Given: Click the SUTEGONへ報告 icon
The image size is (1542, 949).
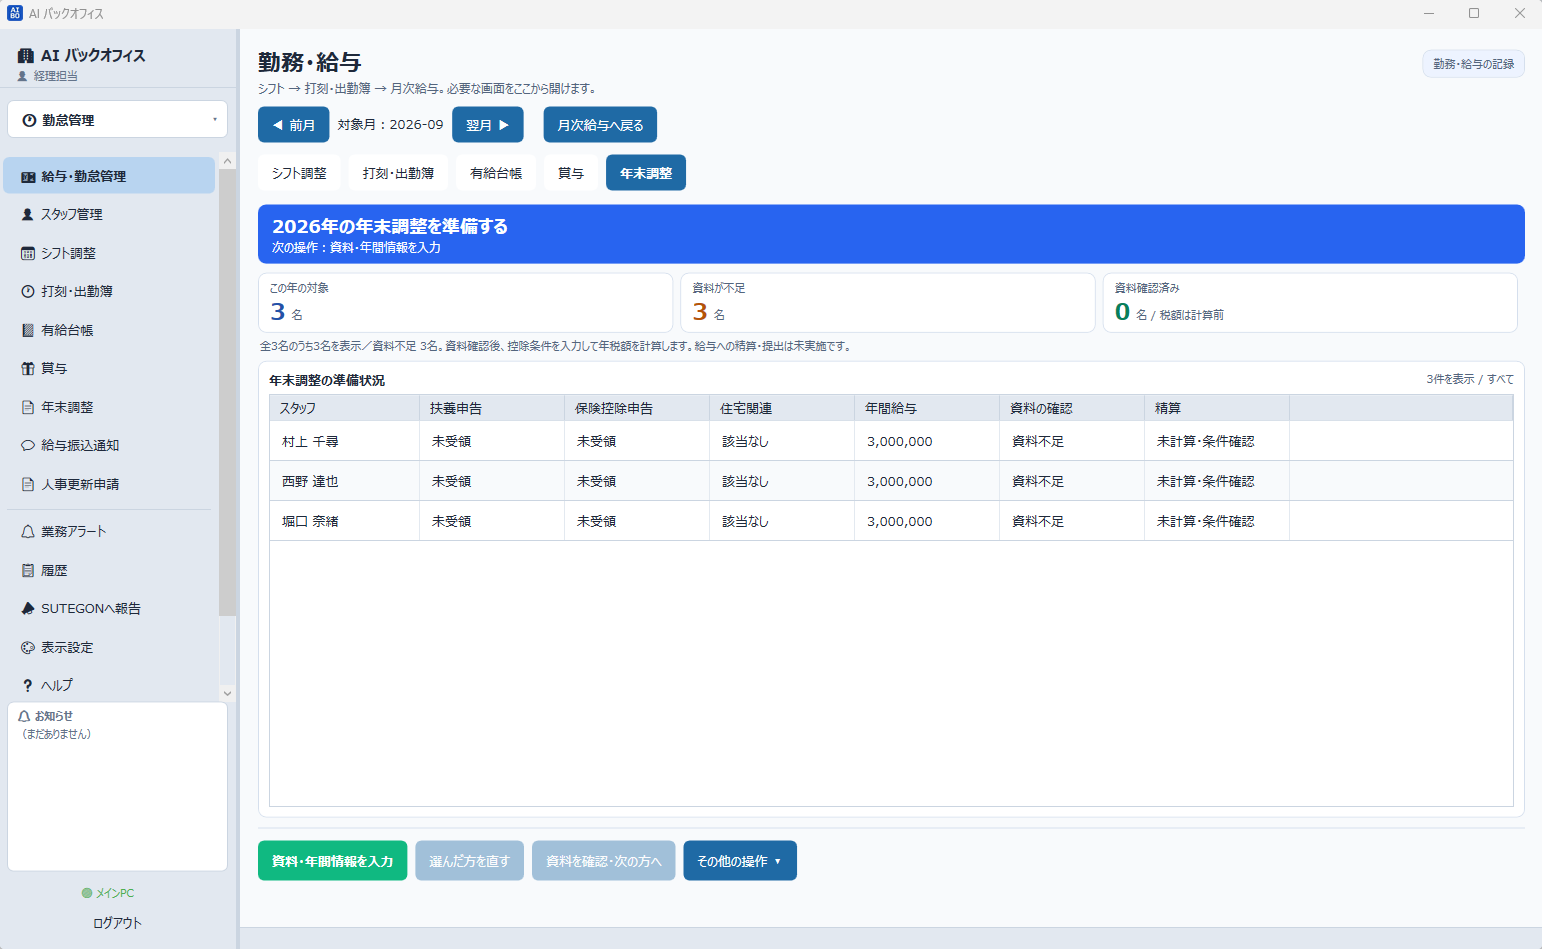Looking at the screenshot, I should [28, 609].
